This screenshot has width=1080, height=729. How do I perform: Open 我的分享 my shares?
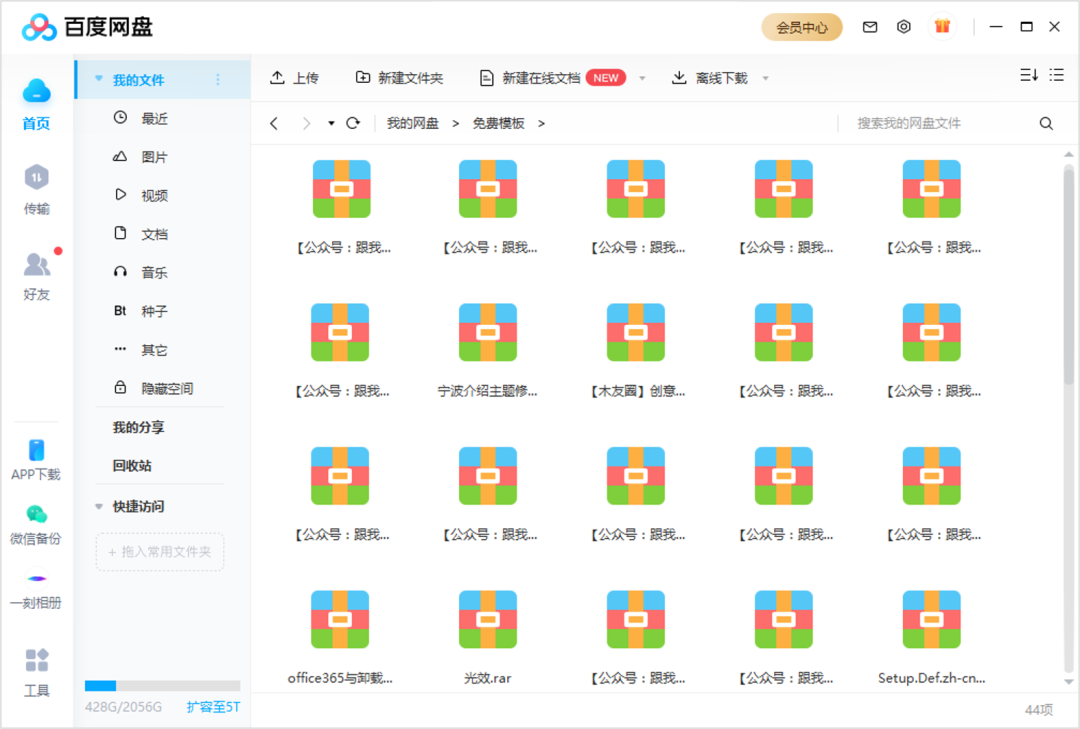click(x=138, y=427)
